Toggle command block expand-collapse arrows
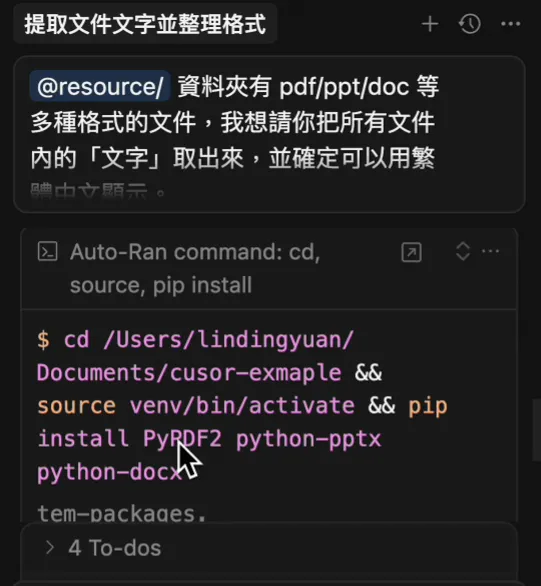Viewport: 541px width, 586px height. [463, 251]
